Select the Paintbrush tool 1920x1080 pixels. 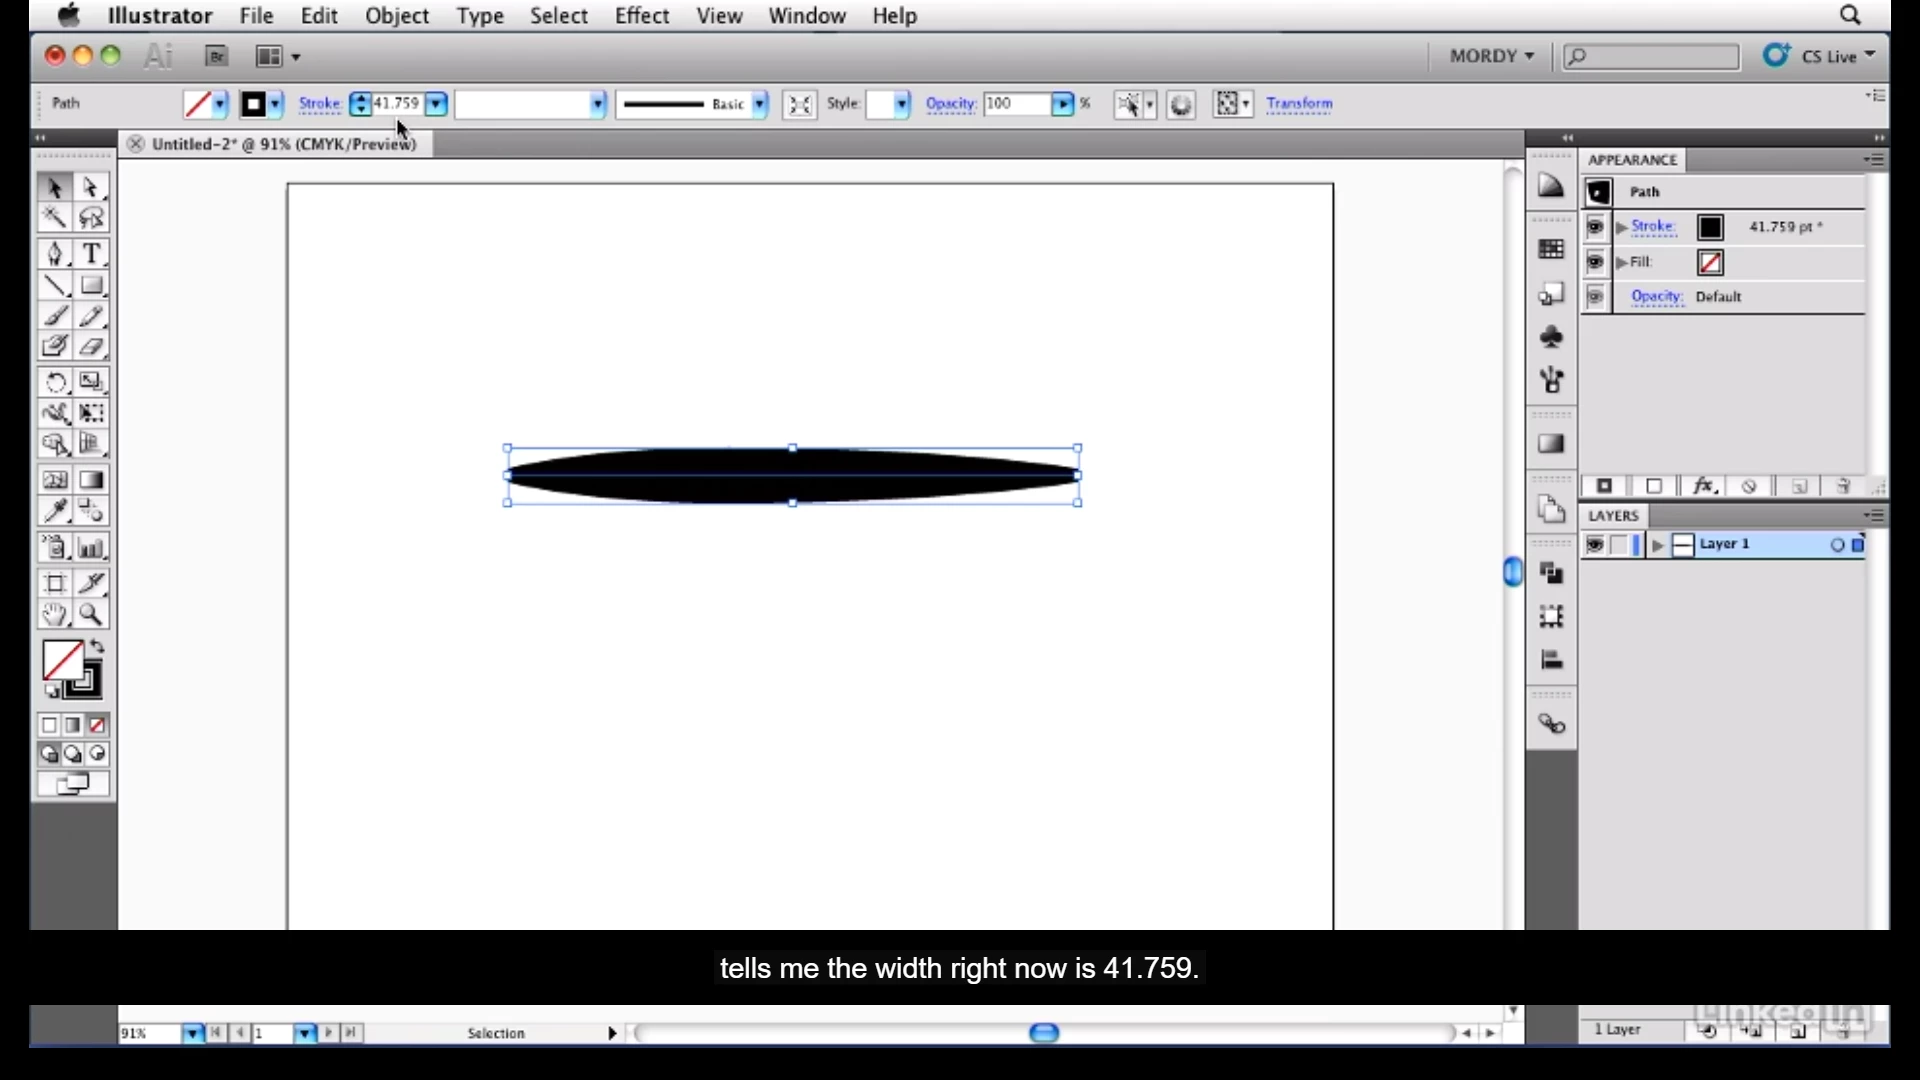coord(55,317)
